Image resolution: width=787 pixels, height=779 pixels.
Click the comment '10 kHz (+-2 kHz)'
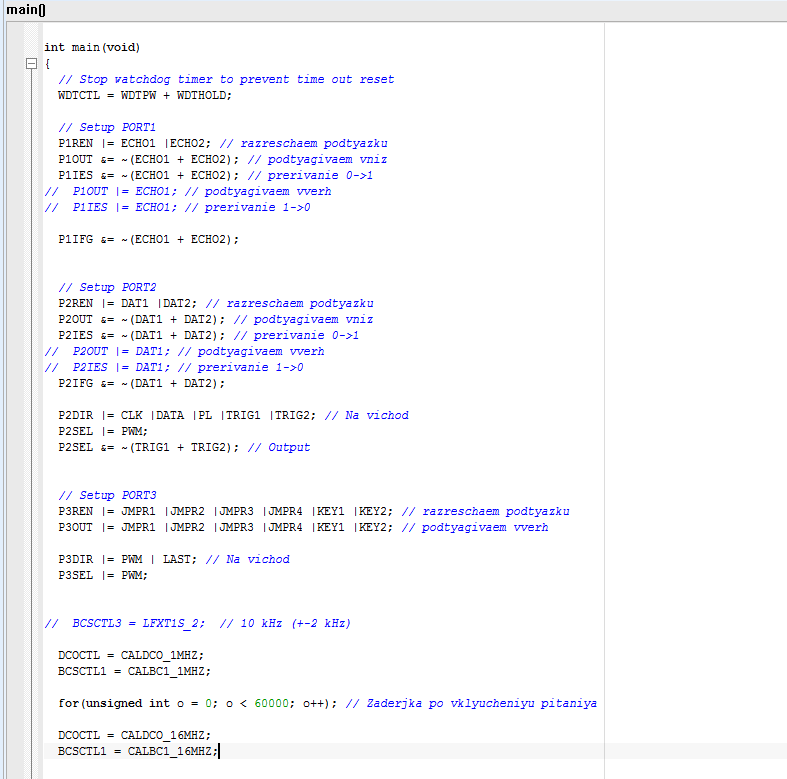[x=296, y=623]
